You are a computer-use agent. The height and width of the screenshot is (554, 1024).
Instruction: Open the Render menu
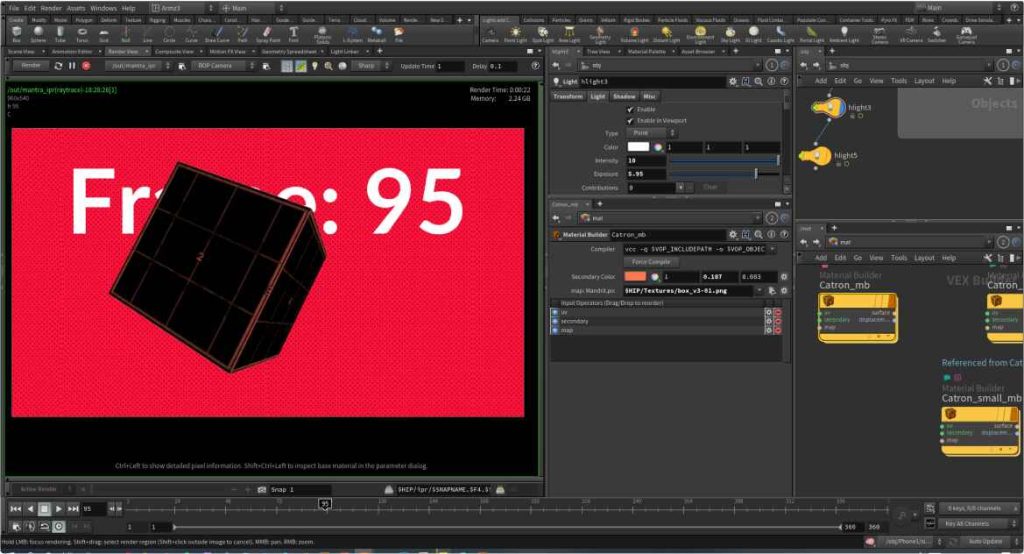(51, 8)
